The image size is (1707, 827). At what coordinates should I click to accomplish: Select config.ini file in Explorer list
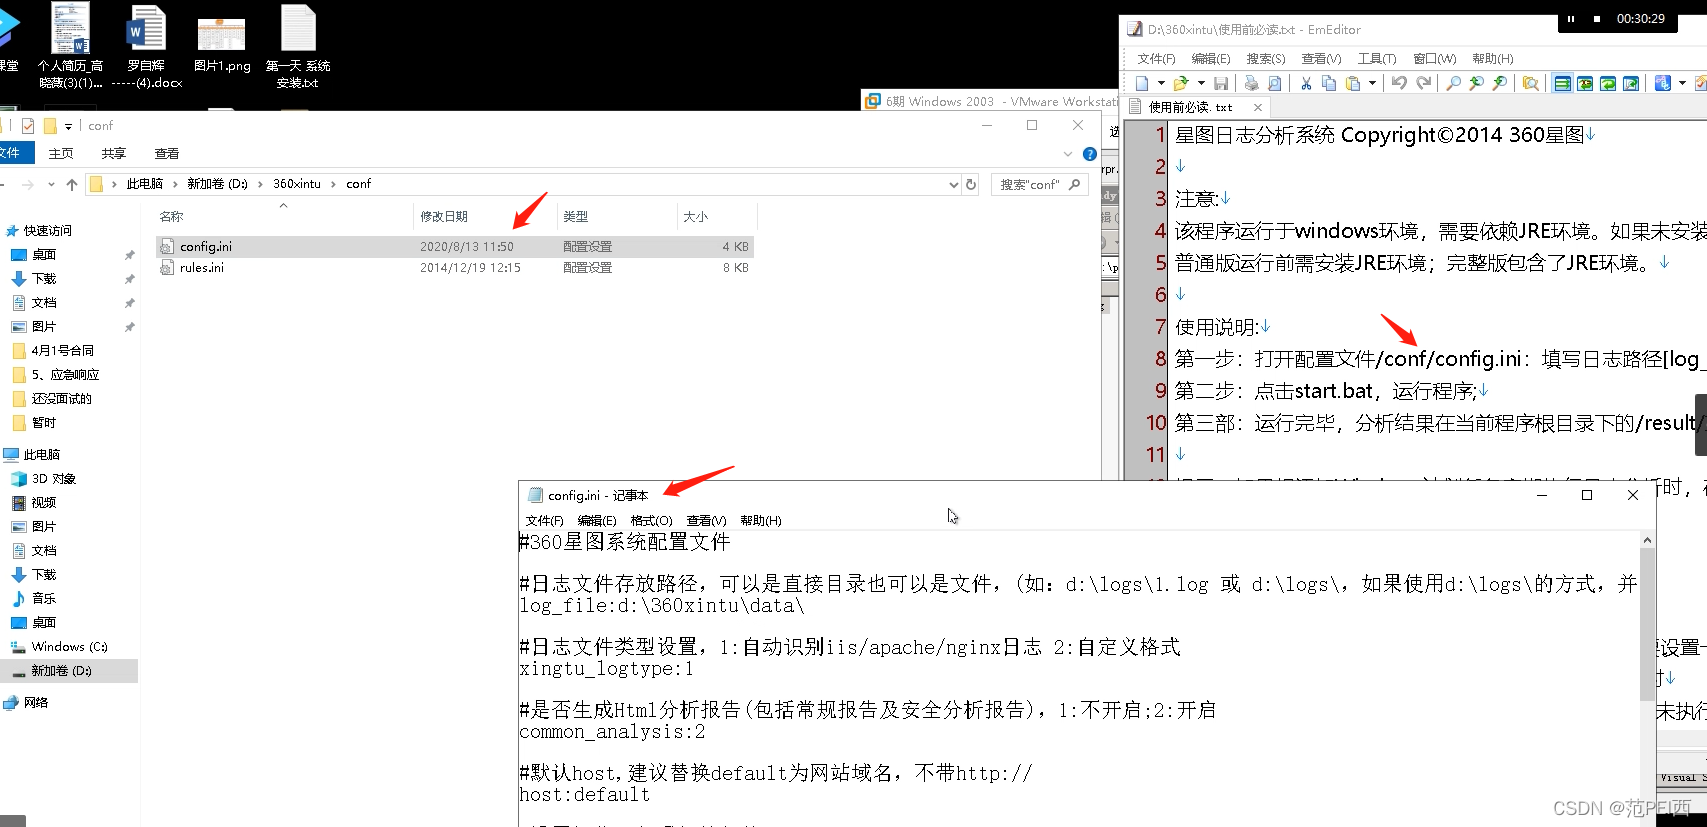454,247
